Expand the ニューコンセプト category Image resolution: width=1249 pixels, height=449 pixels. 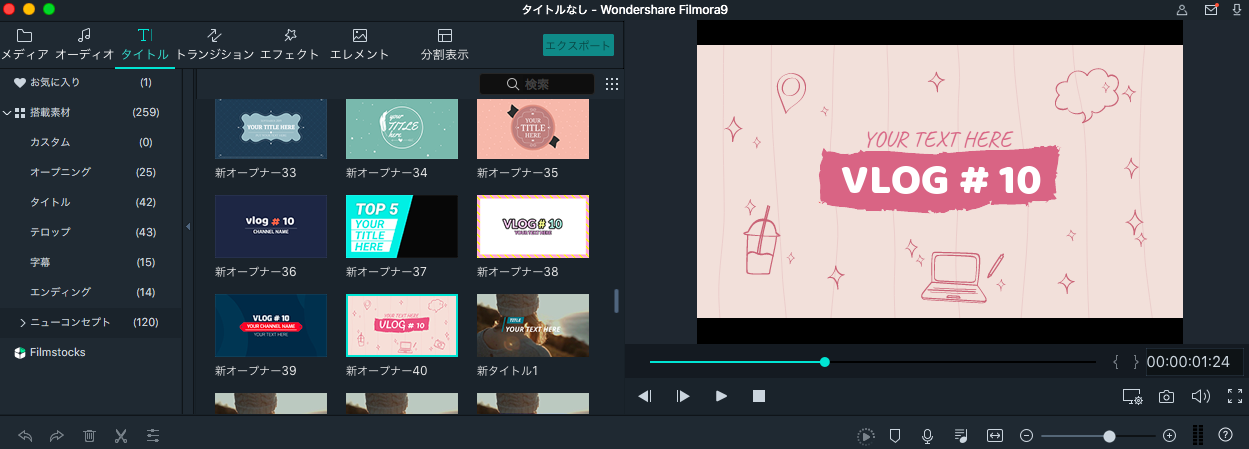(x=23, y=322)
